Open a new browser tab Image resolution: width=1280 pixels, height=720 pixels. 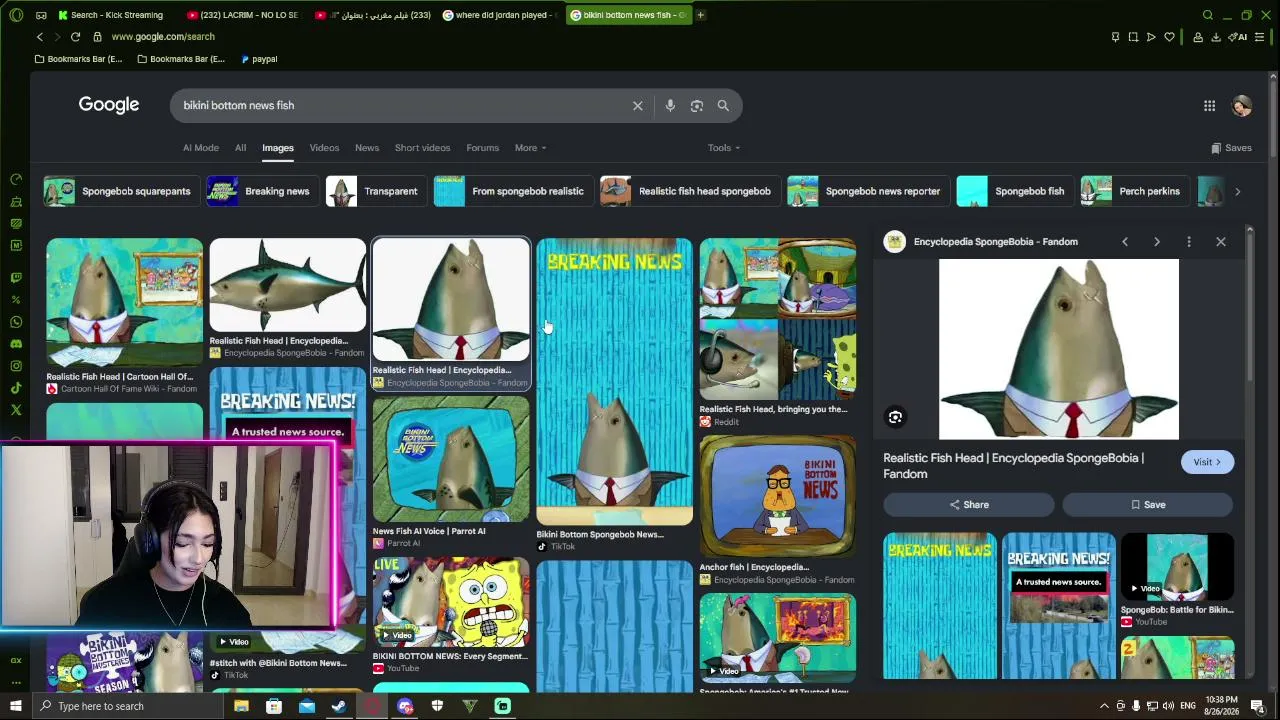click(x=701, y=15)
